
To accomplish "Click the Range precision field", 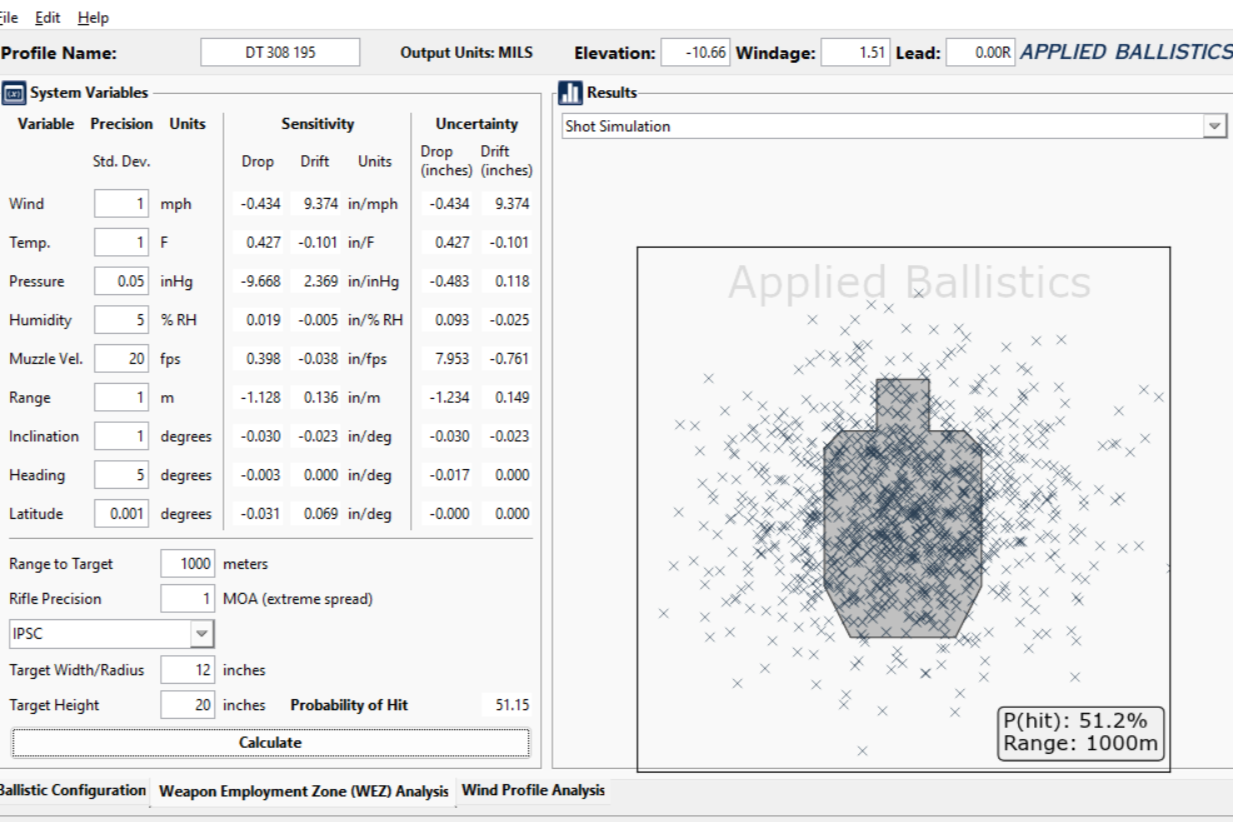I will tap(122, 397).
